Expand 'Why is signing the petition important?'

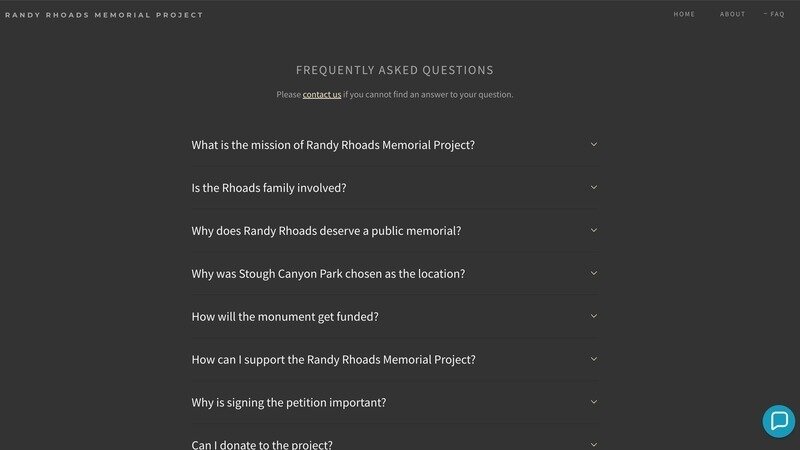(x=395, y=402)
